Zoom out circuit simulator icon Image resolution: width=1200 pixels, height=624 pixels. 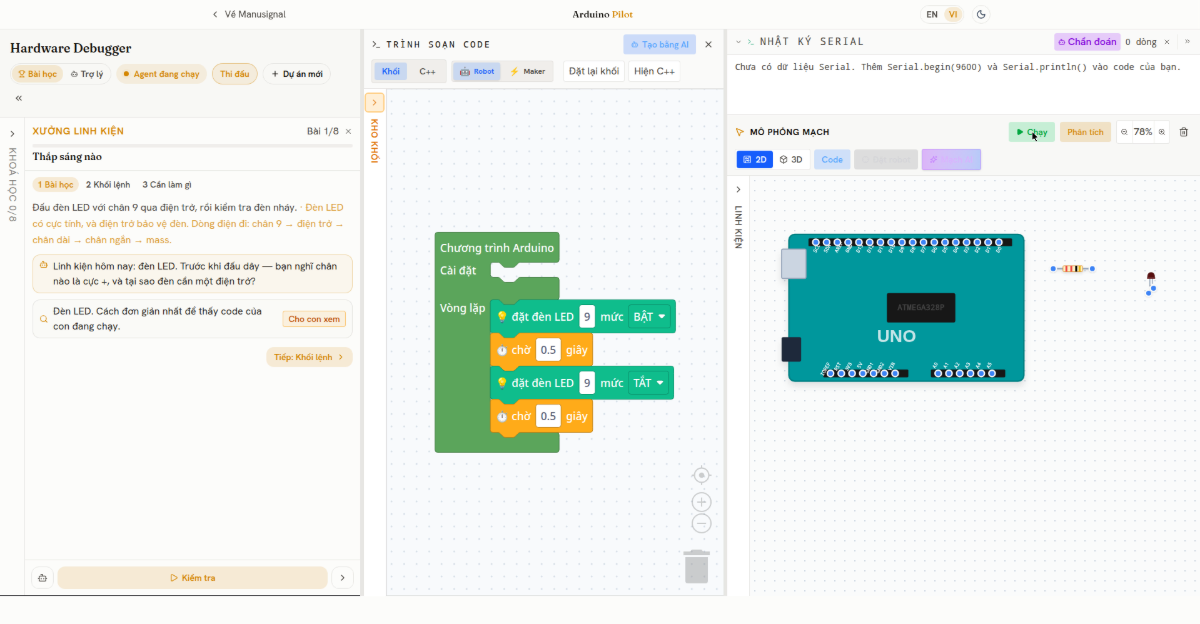pyautogui.click(x=1125, y=132)
